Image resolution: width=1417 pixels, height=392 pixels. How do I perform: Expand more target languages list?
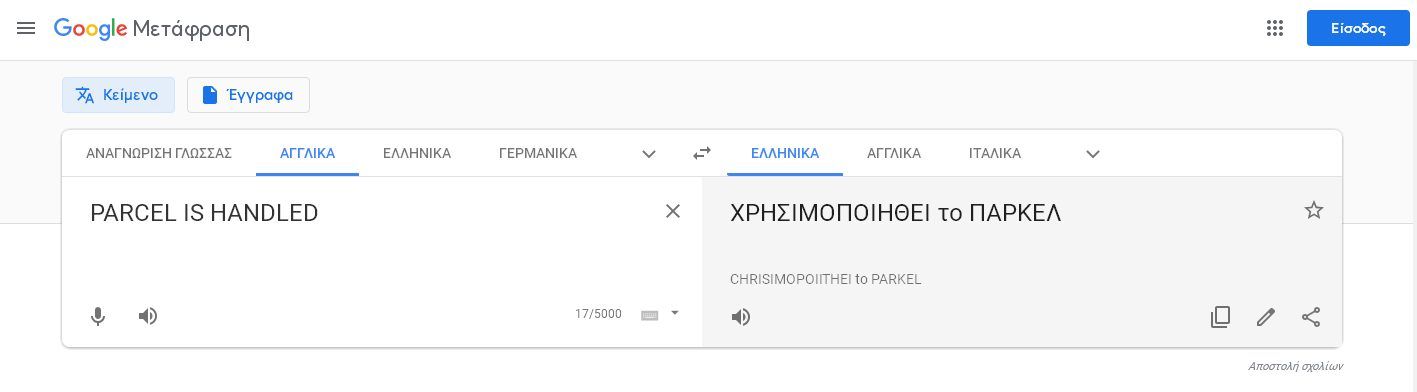[x=1093, y=154]
